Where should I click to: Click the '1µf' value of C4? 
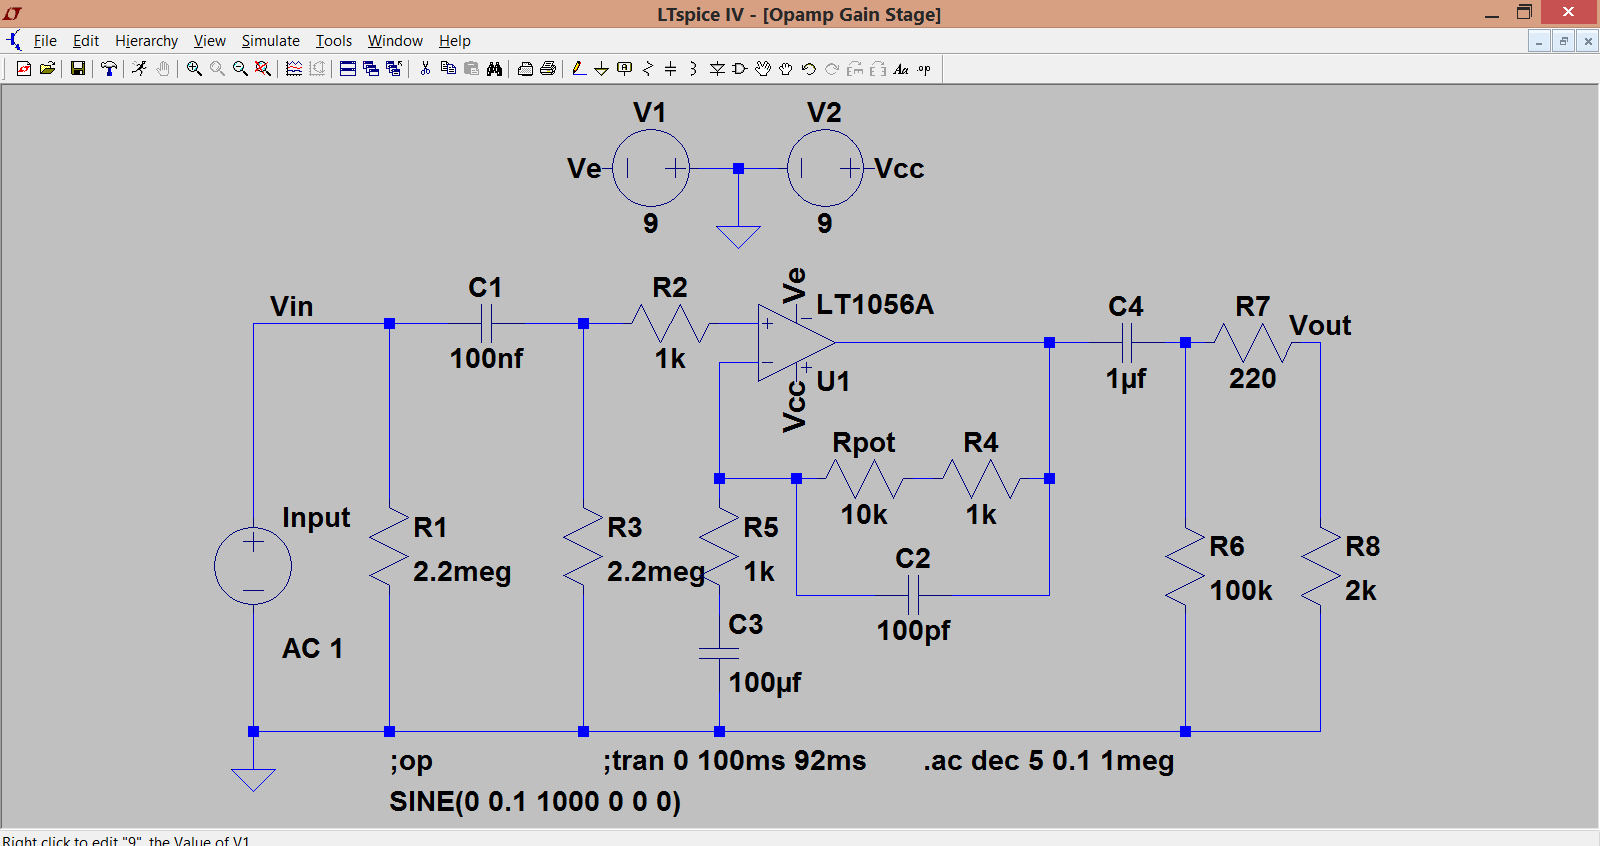1126,379
